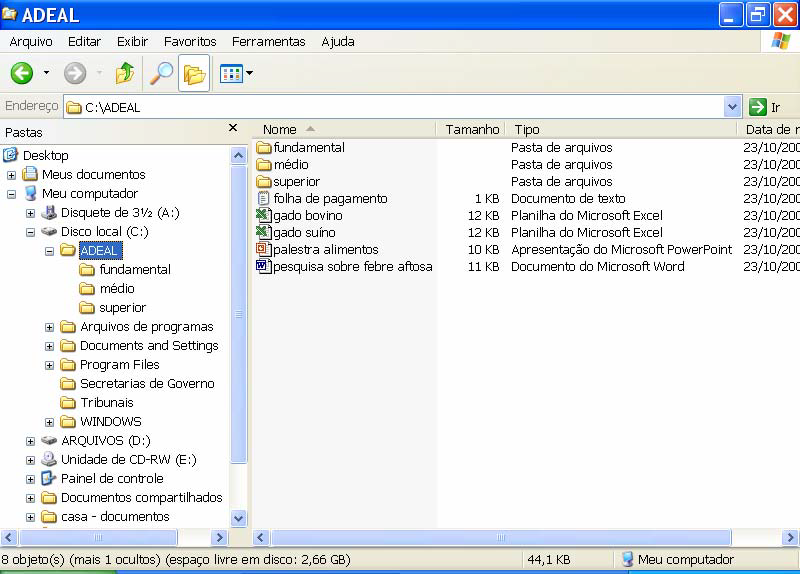The height and width of the screenshot is (574, 800).
Task: Click the Up one level folder icon
Action: [x=125, y=73]
